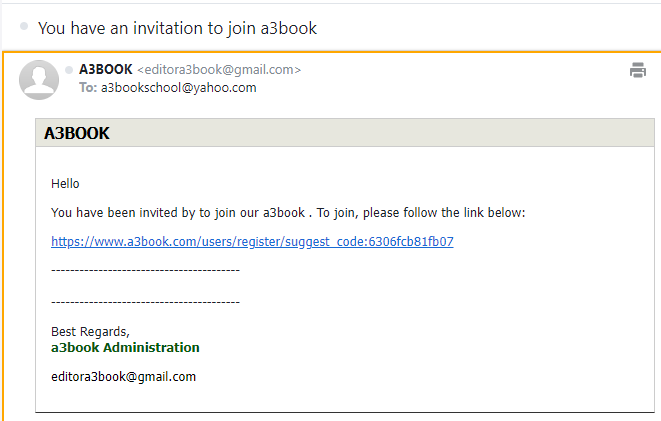Click the A3BOOK title banner in message
661x421 pixels.
(345, 133)
